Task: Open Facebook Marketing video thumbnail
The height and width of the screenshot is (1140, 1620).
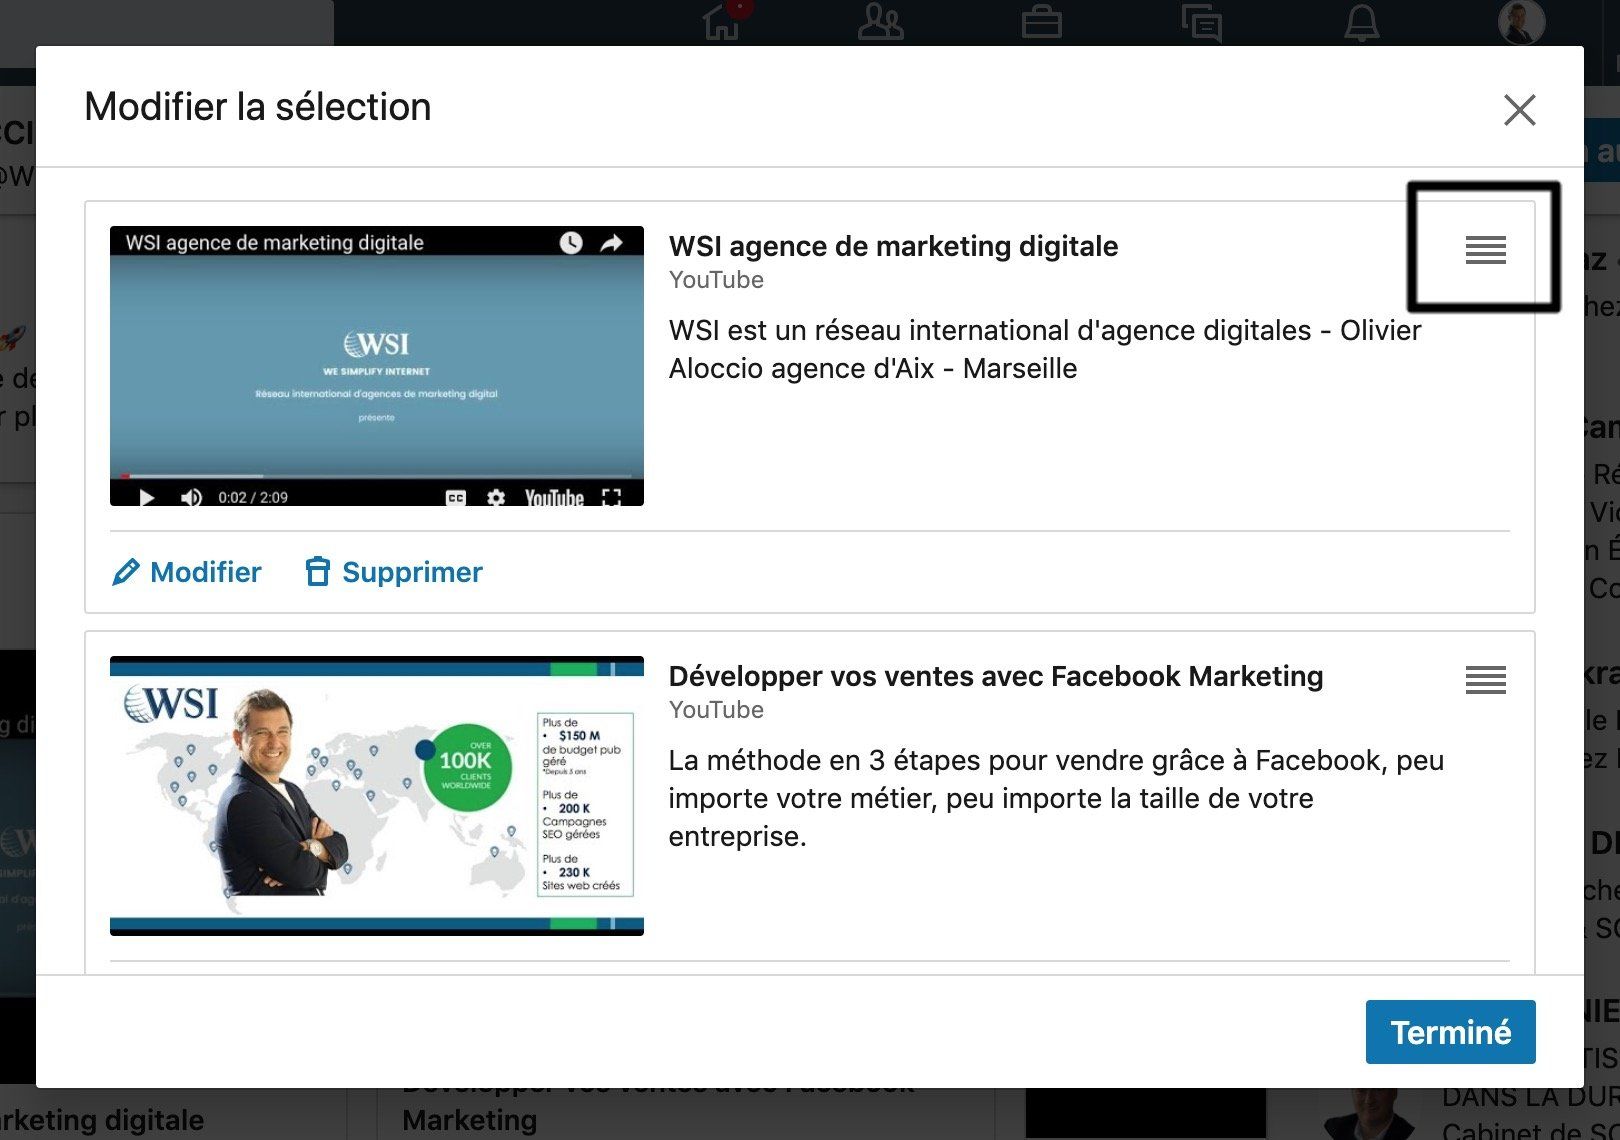Action: 377,796
